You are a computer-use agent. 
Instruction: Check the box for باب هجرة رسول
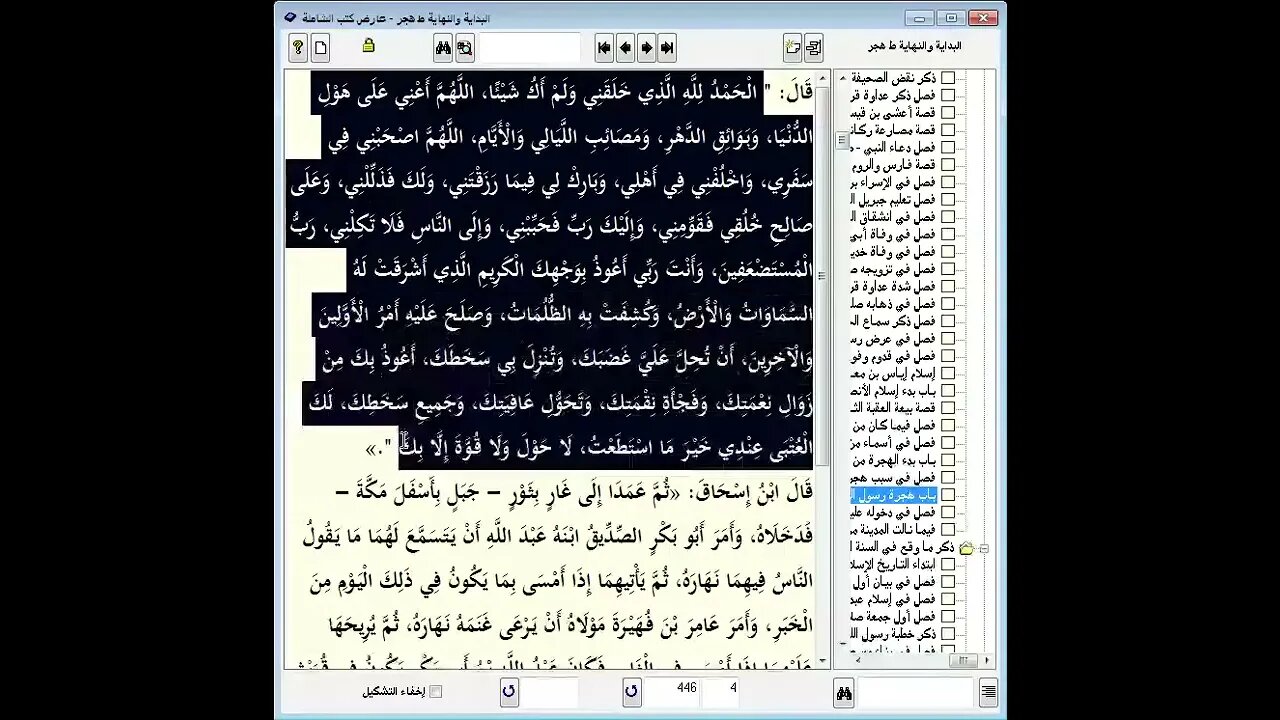[947, 495]
